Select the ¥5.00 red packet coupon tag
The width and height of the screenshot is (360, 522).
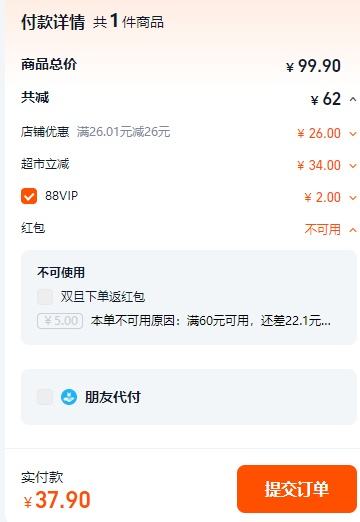[60, 321]
